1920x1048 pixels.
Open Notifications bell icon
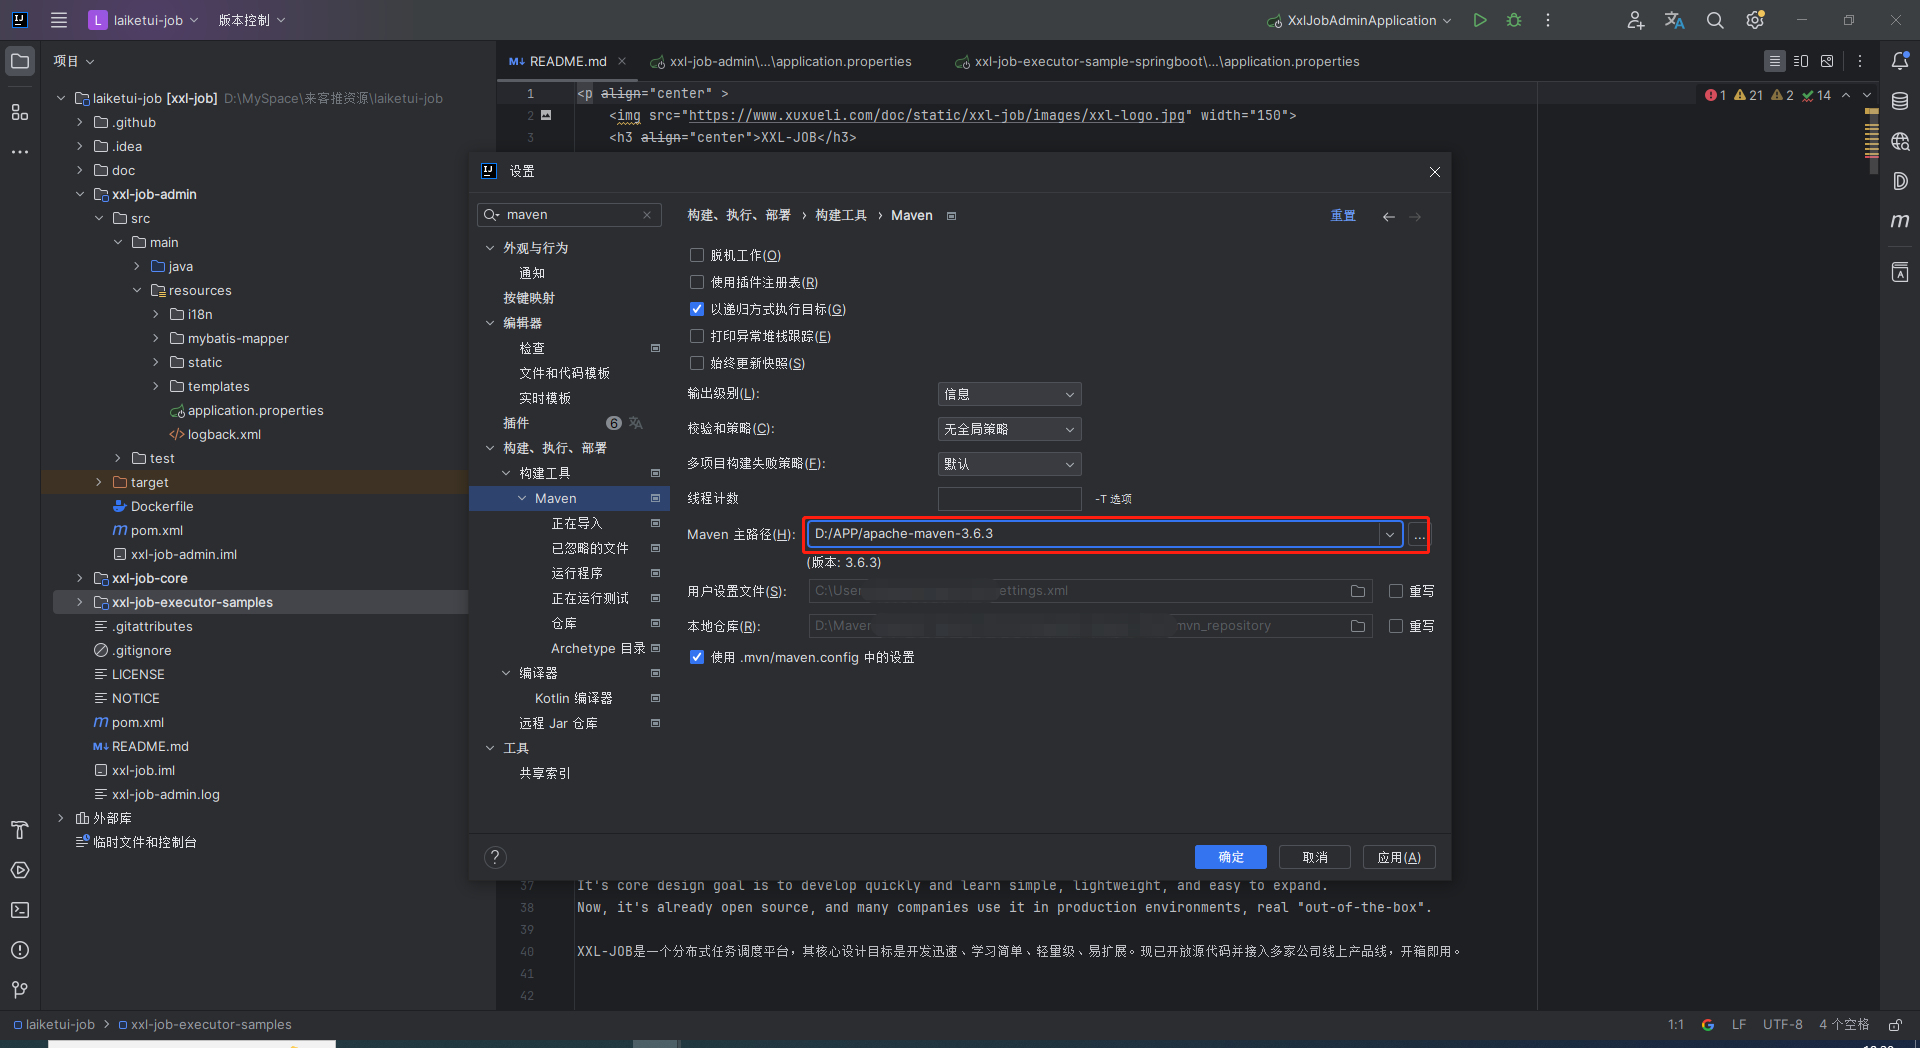1900,61
